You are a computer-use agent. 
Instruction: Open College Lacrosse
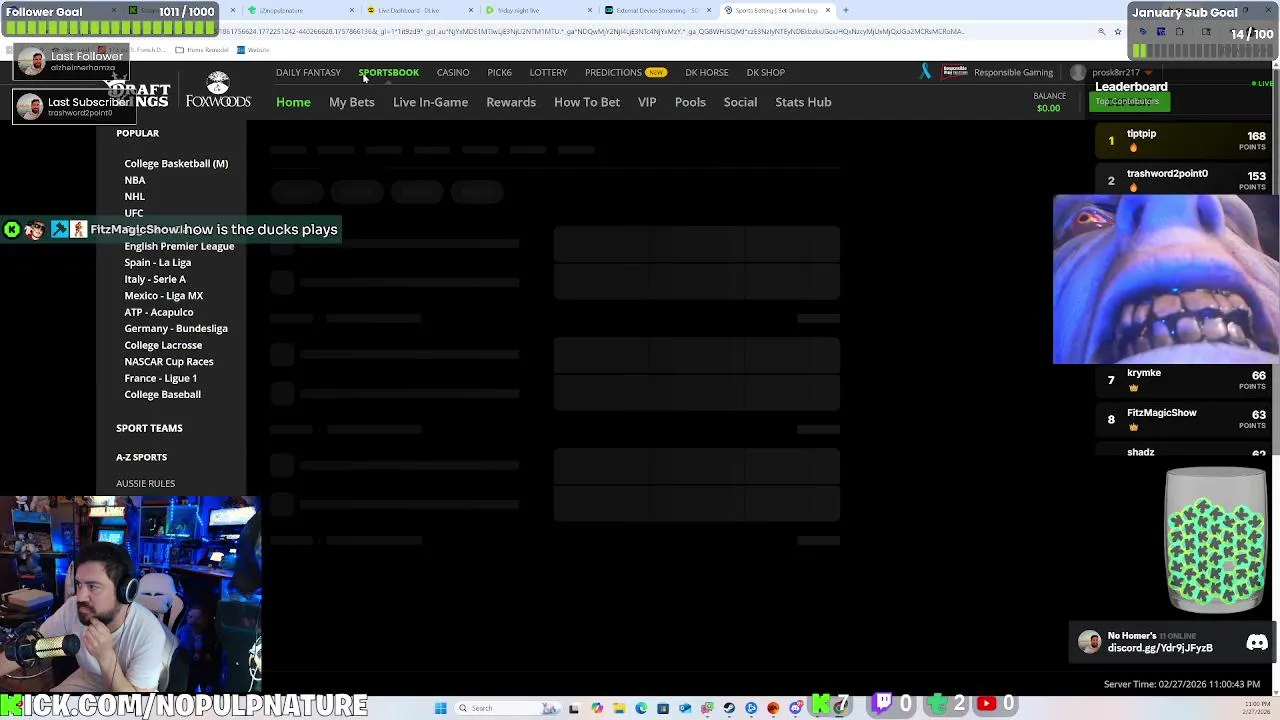(x=163, y=345)
